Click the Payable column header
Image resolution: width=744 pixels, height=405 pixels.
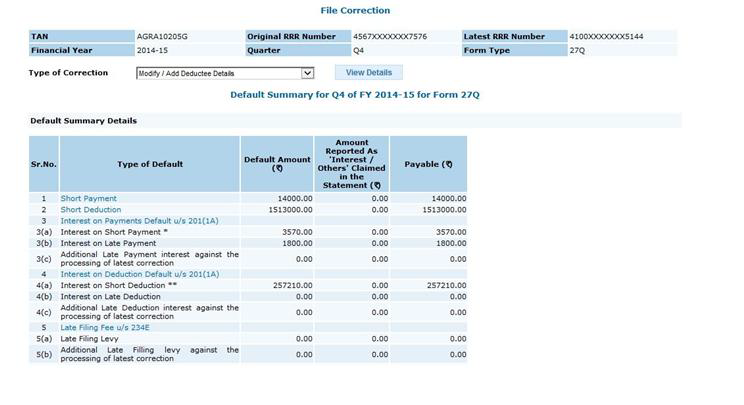(x=428, y=164)
